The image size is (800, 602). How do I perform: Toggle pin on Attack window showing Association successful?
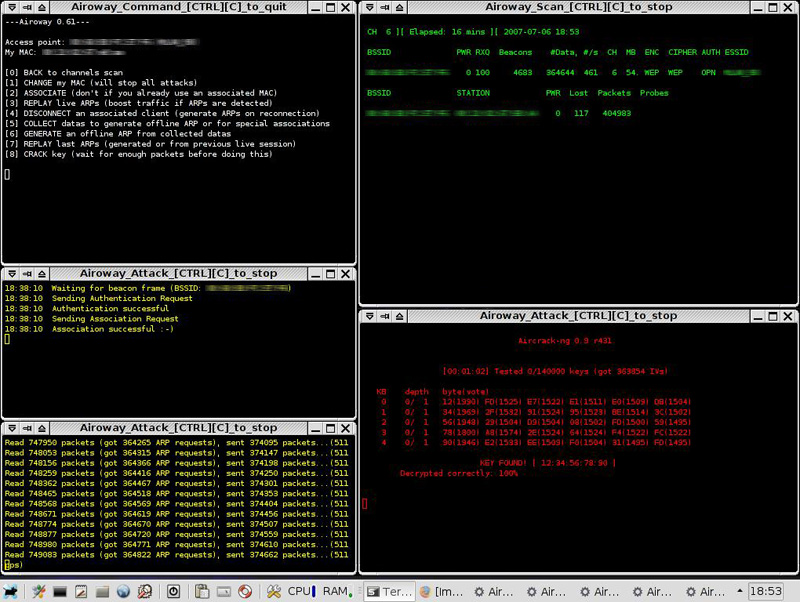tap(27, 274)
